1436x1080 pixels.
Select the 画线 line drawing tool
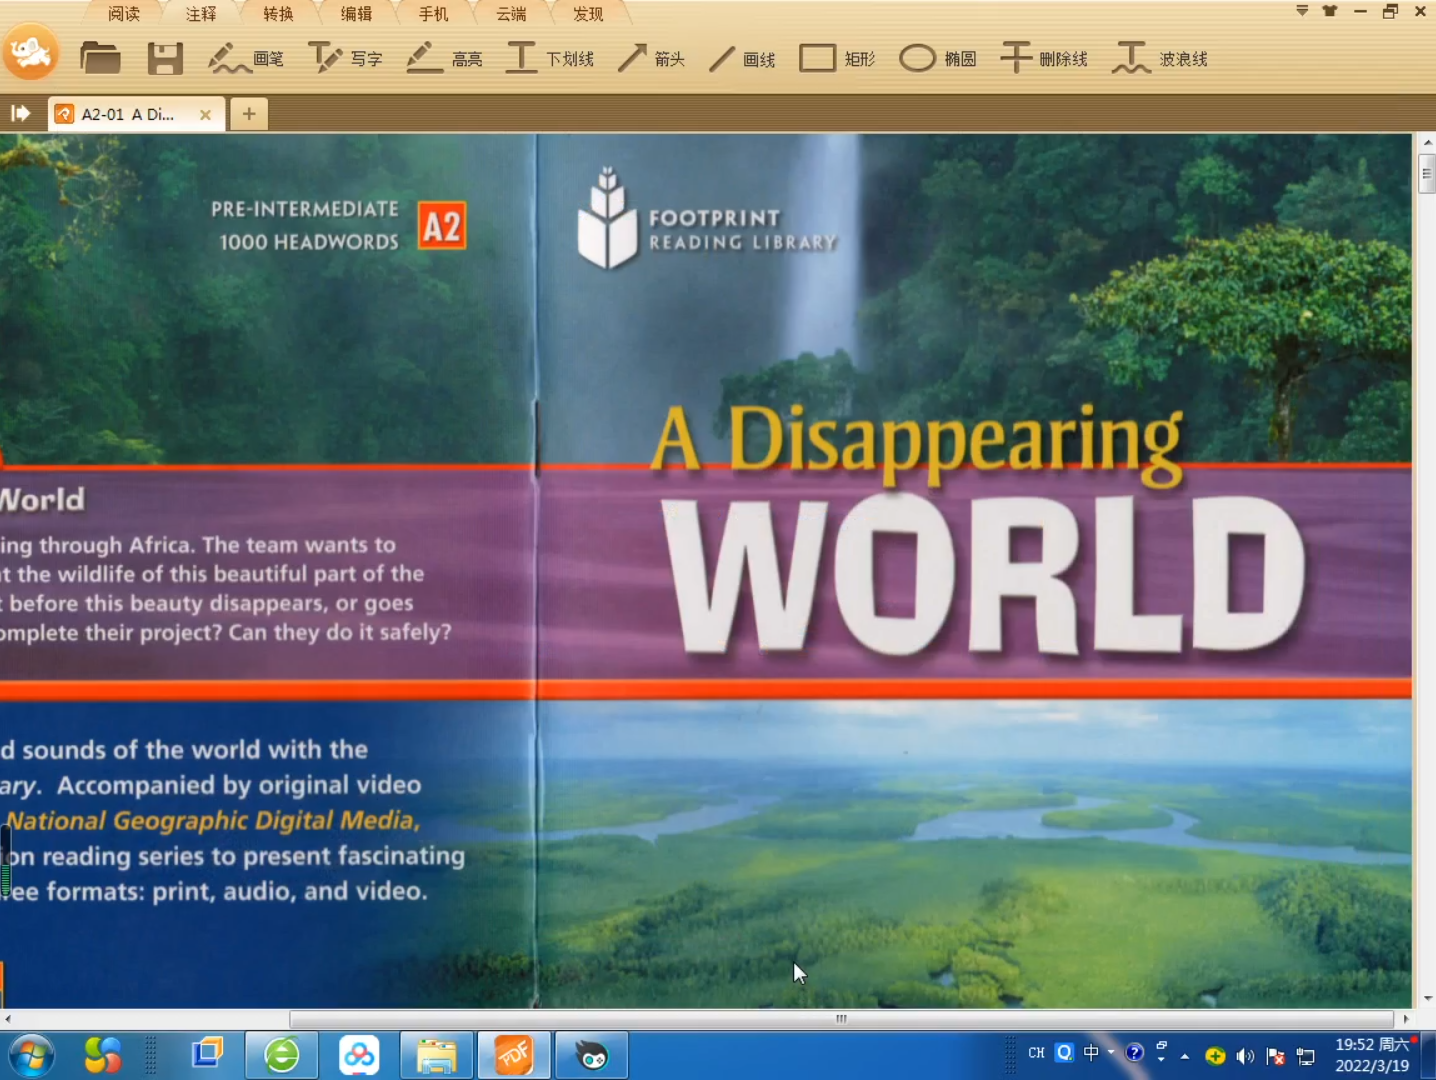[x=742, y=59]
